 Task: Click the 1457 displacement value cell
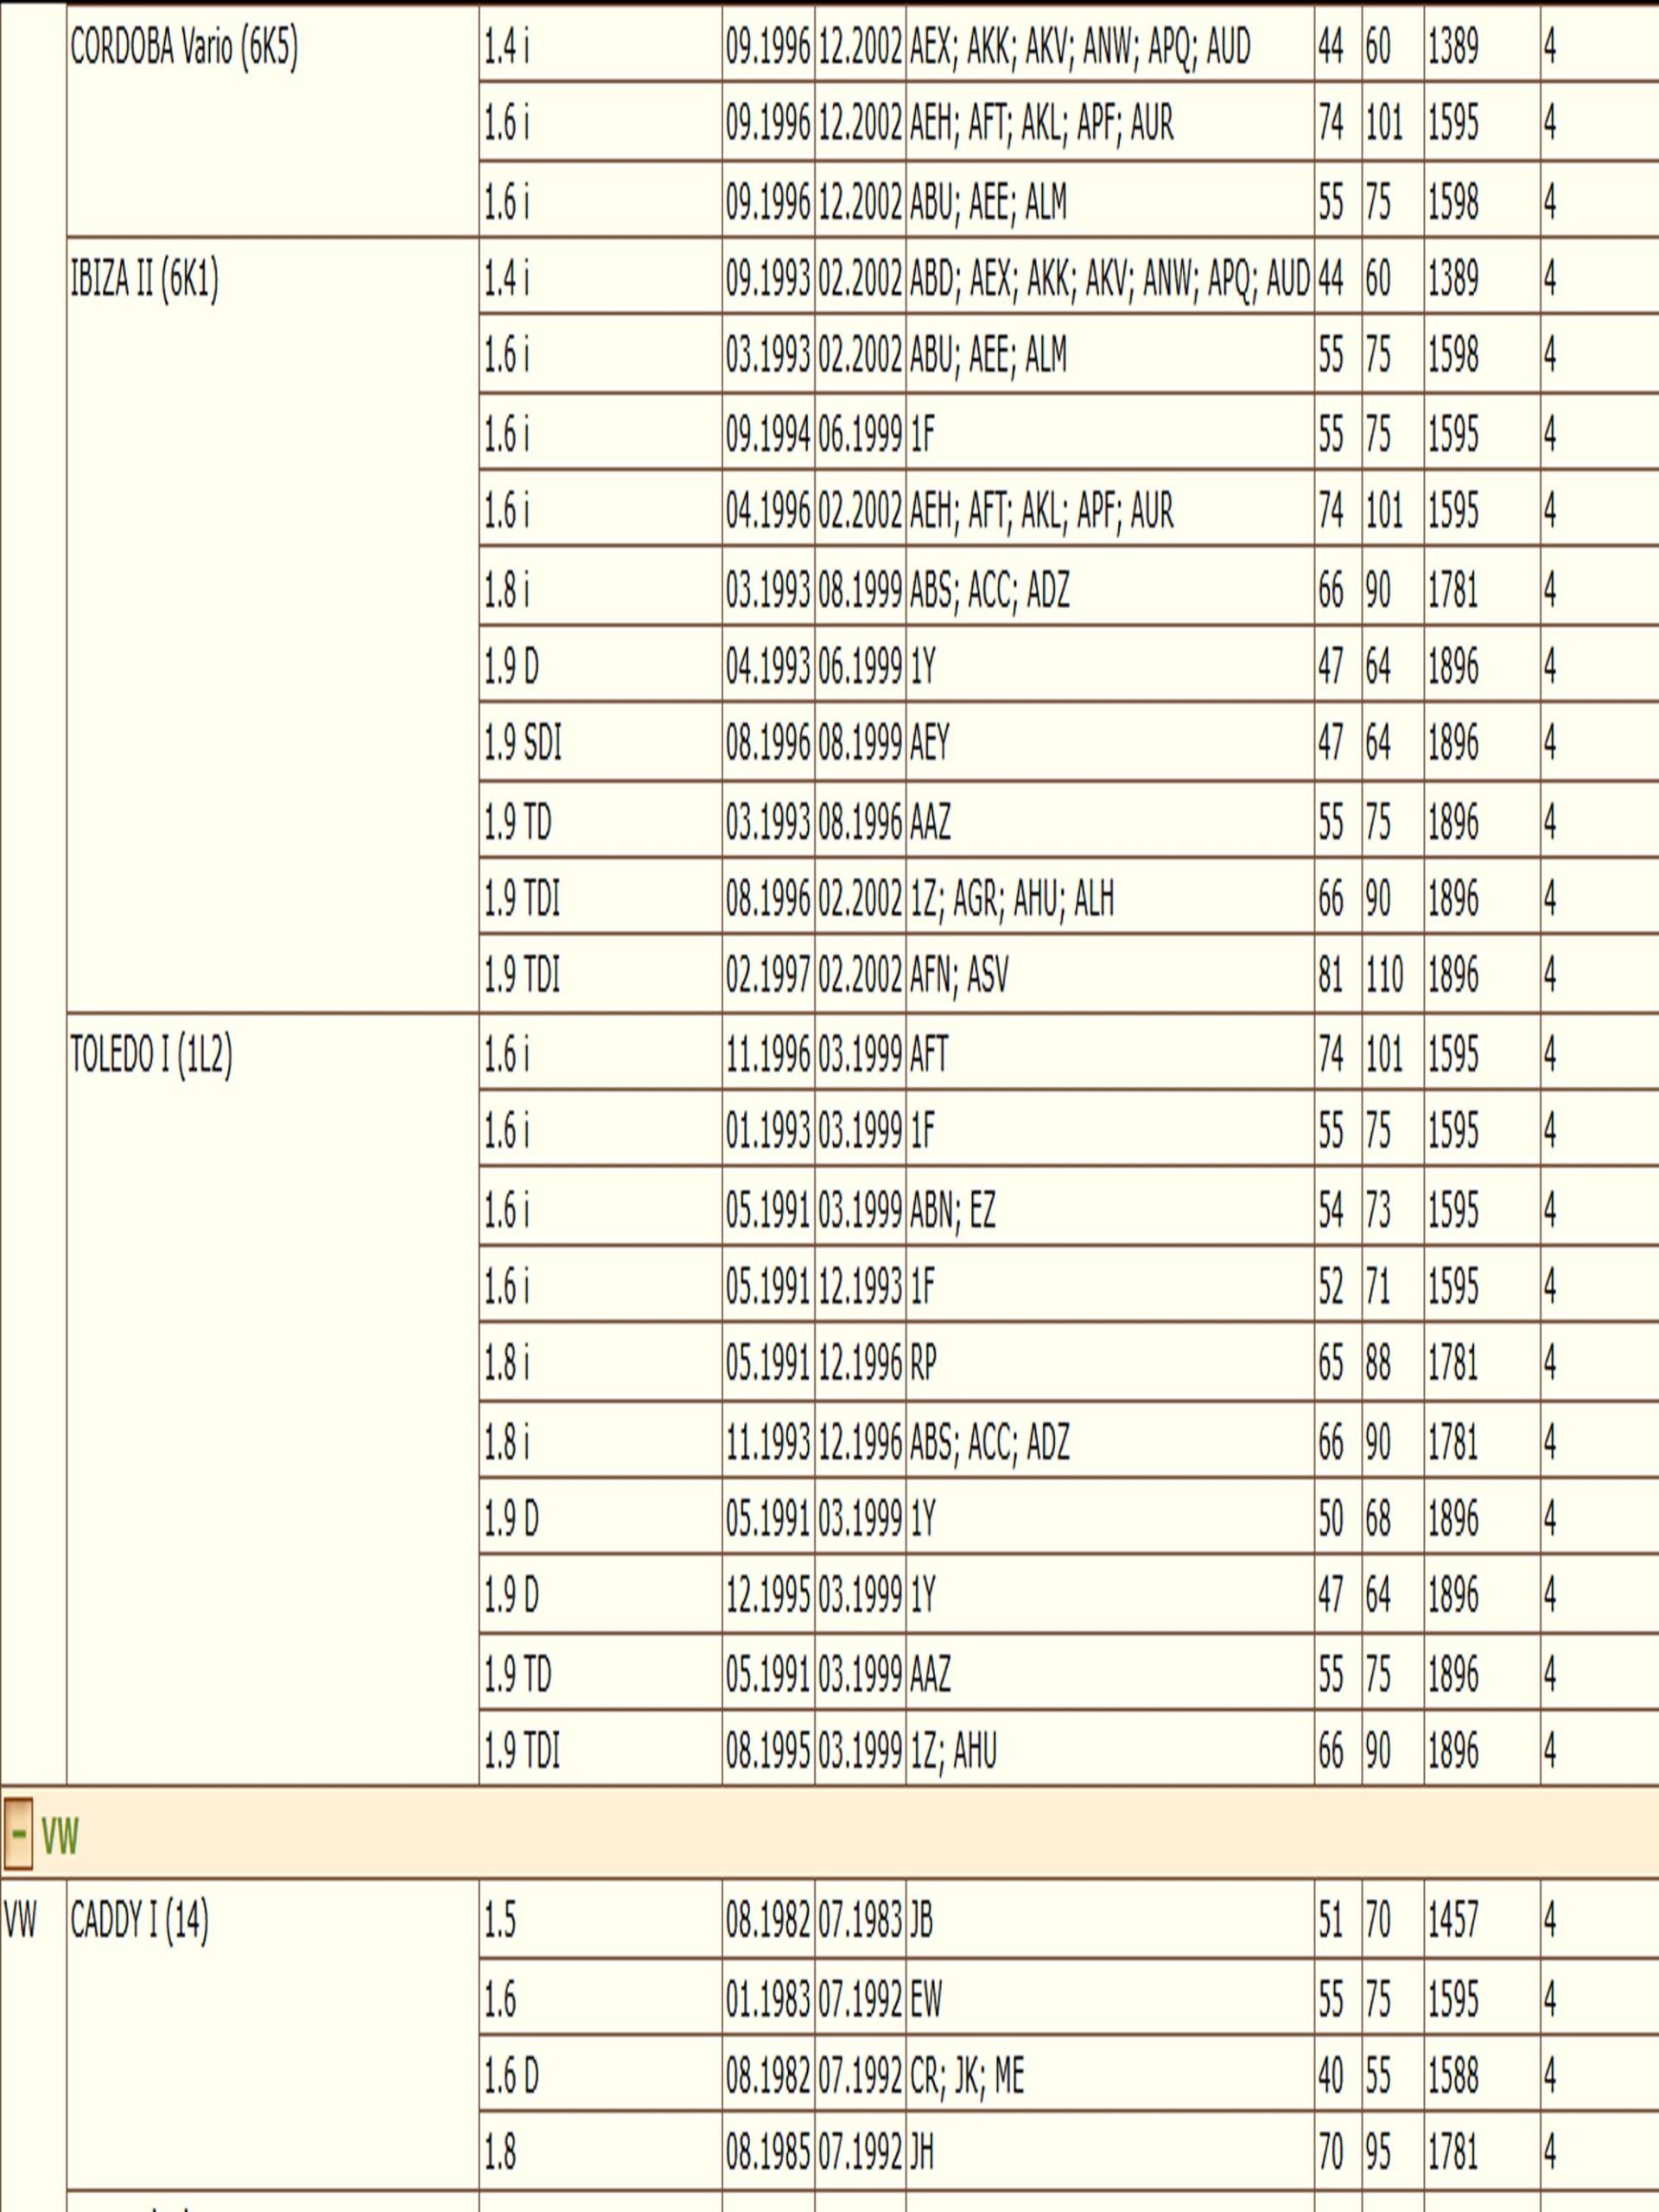[x=1452, y=1920]
